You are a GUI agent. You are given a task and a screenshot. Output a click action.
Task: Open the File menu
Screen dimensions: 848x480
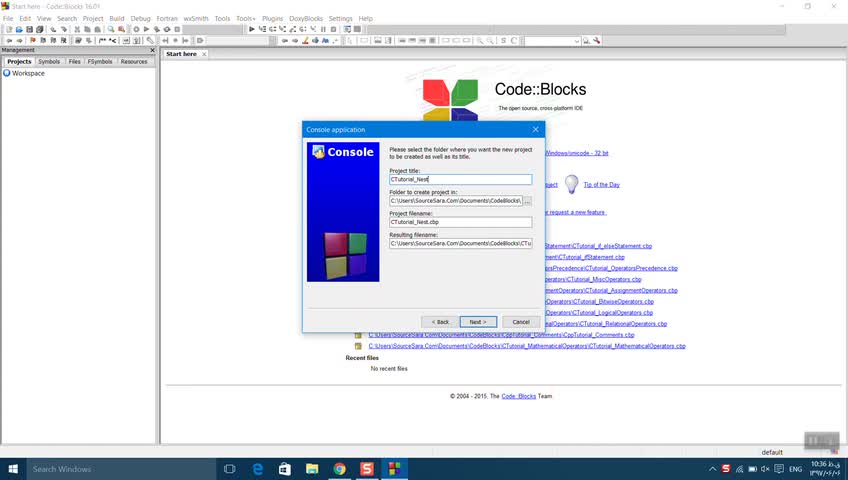tap(8, 18)
